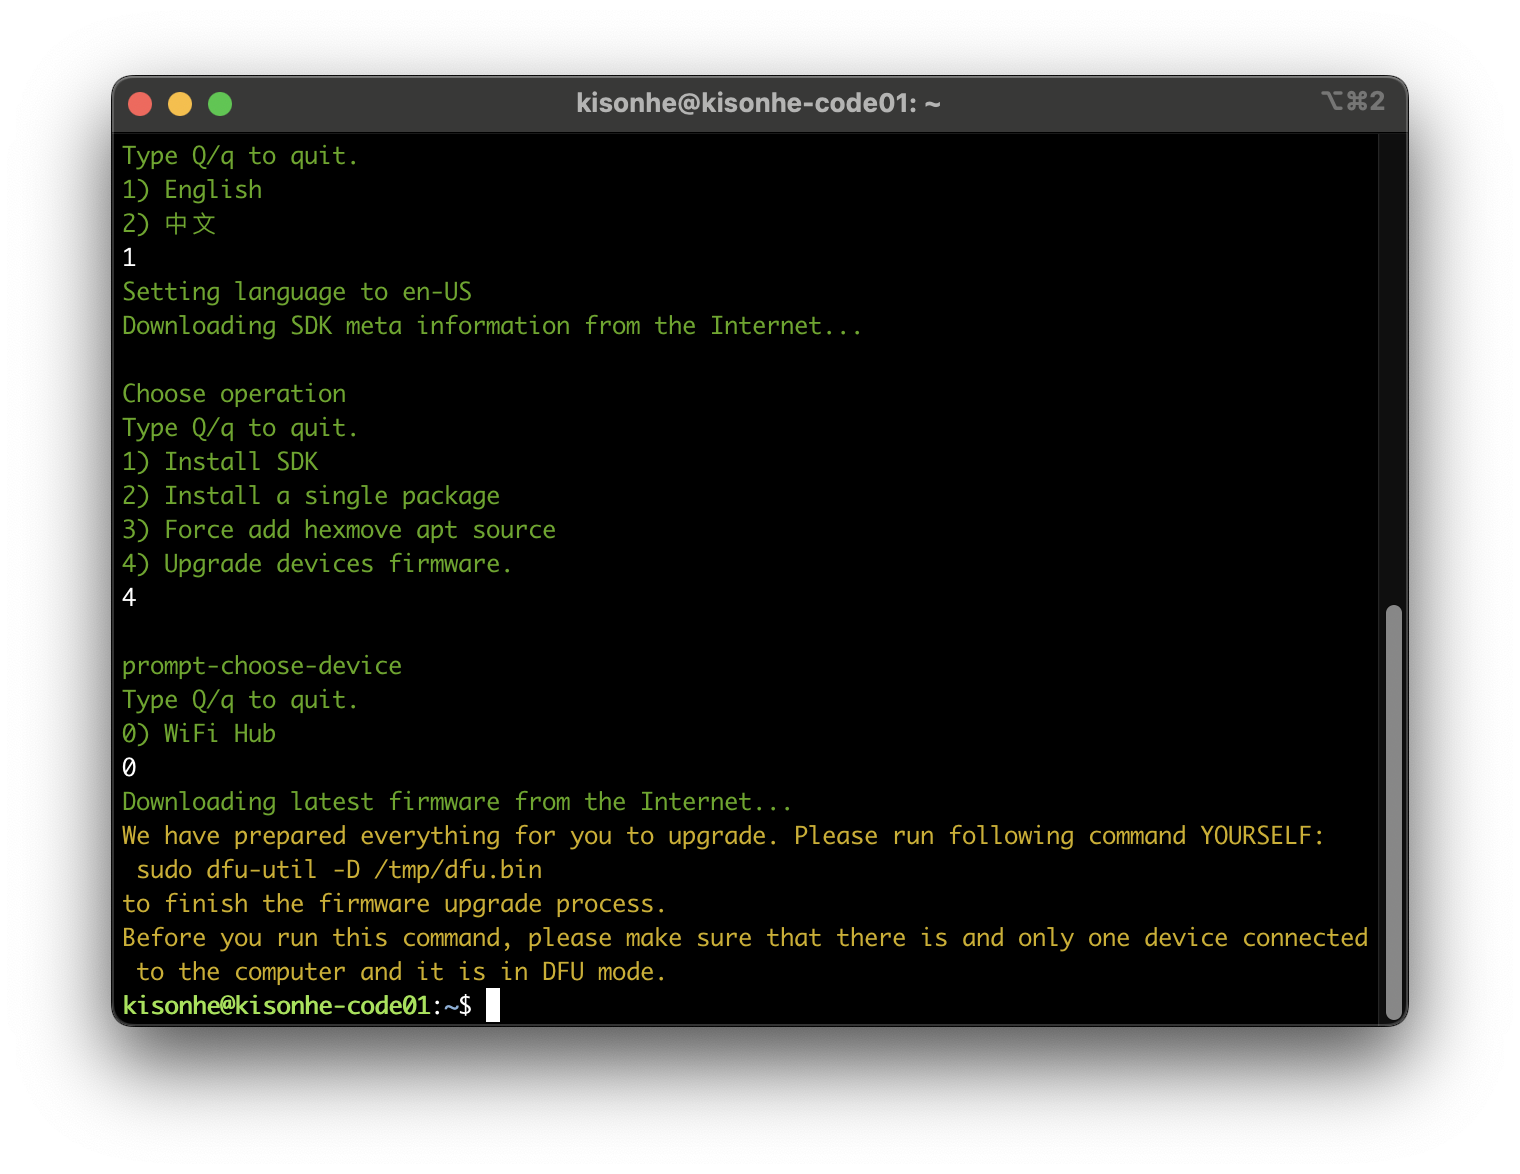Click the '2) Install a single package' line
This screenshot has width=1520, height=1174.
tap(311, 496)
